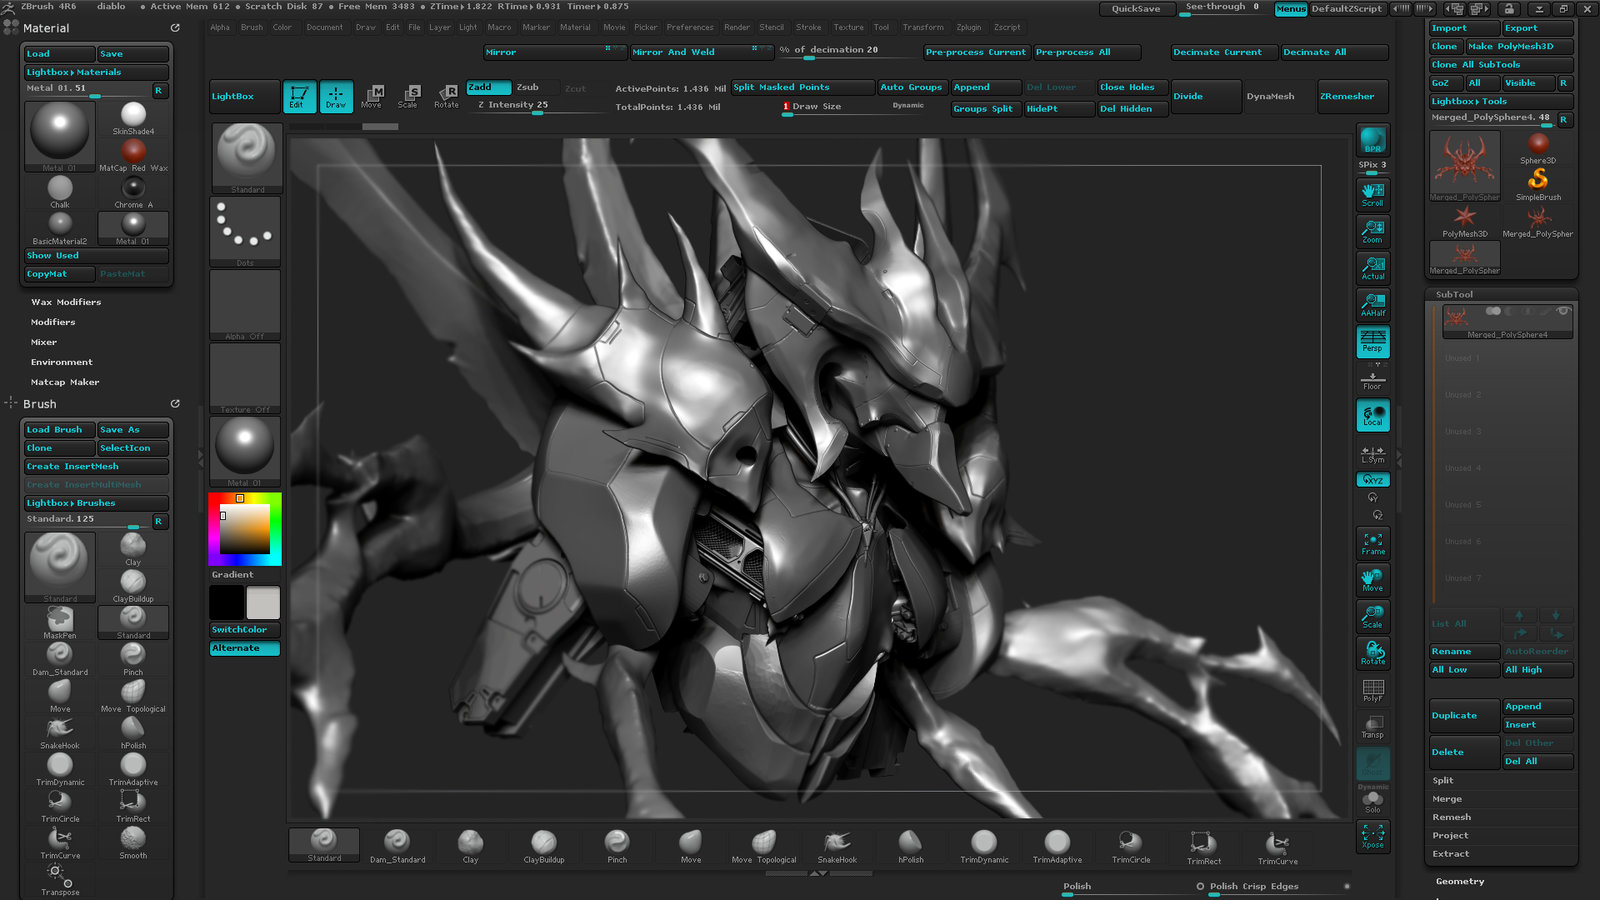Choose Pinch brush in Brush palette
This screenshot has width=1600, height=900.
click(x=133, y=660)
